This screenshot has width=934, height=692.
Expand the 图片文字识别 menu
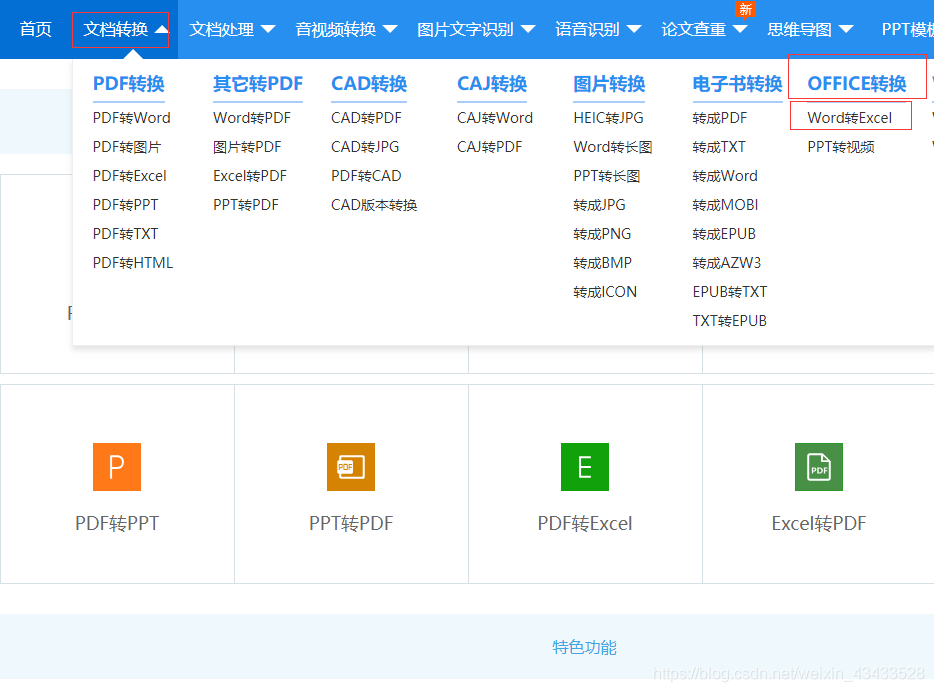pos(477,29)
